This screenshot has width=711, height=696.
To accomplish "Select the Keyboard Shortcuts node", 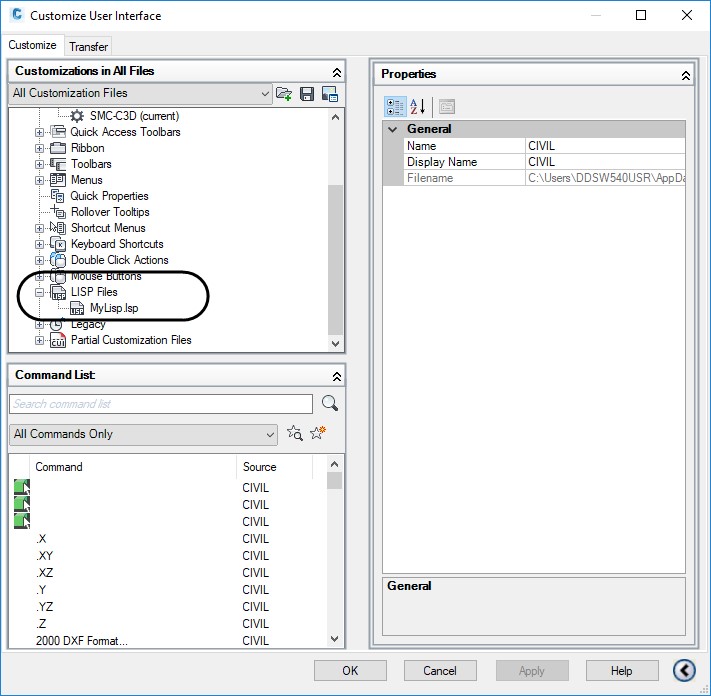I will point(117,244).
